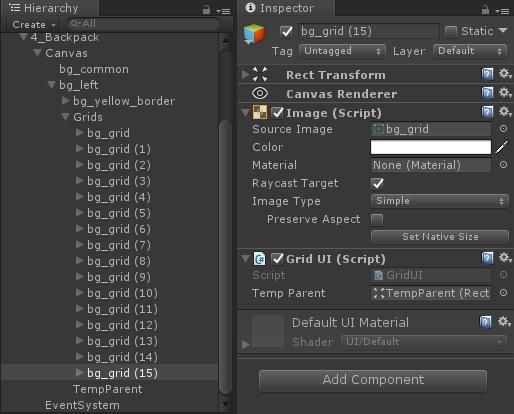The image size is (514, 414).
Task: Click the Source Image bg_grid field
Action: (431, 129)
